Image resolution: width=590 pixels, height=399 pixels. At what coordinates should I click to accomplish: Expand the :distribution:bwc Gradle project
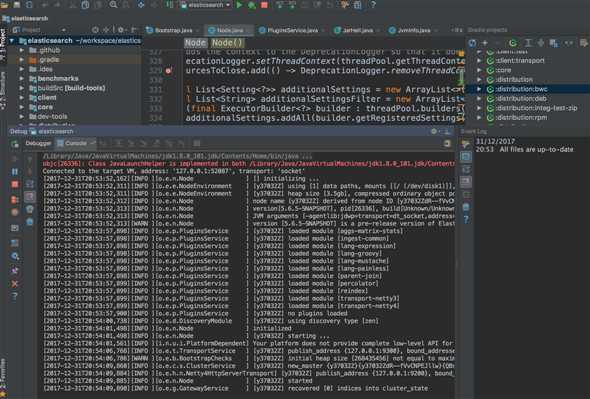(479, 89)
